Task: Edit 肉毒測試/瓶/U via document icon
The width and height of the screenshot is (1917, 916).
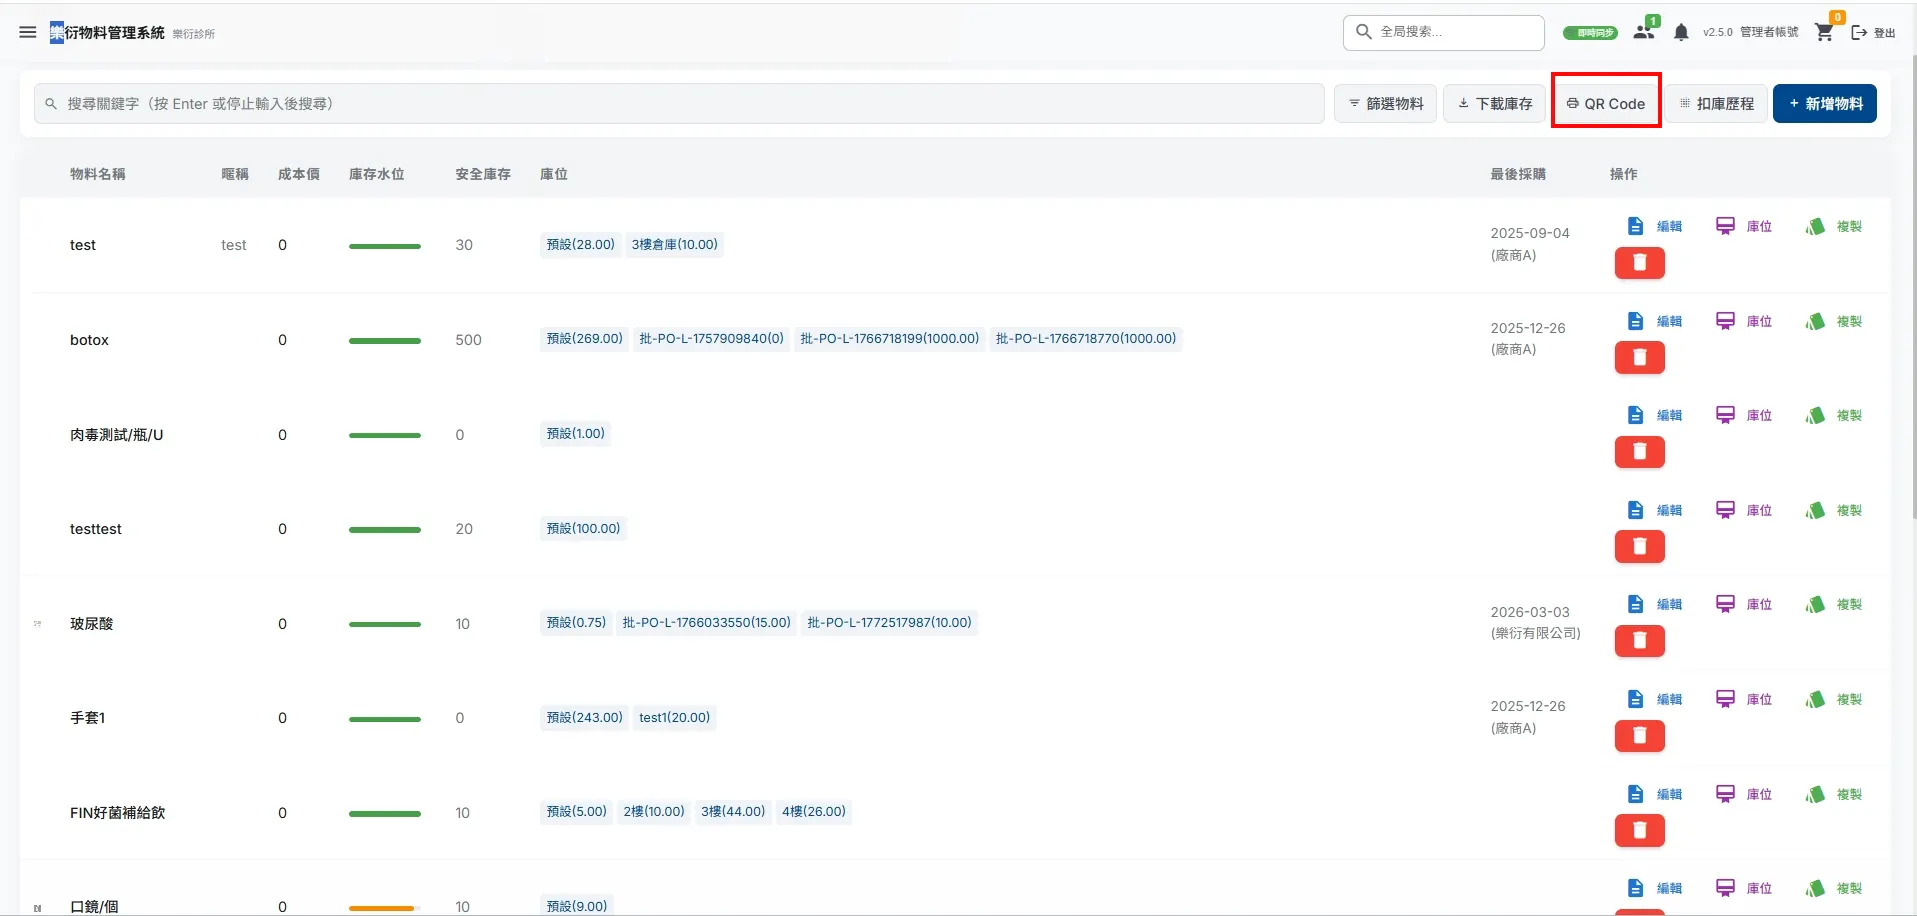Action: [1635, 415]
